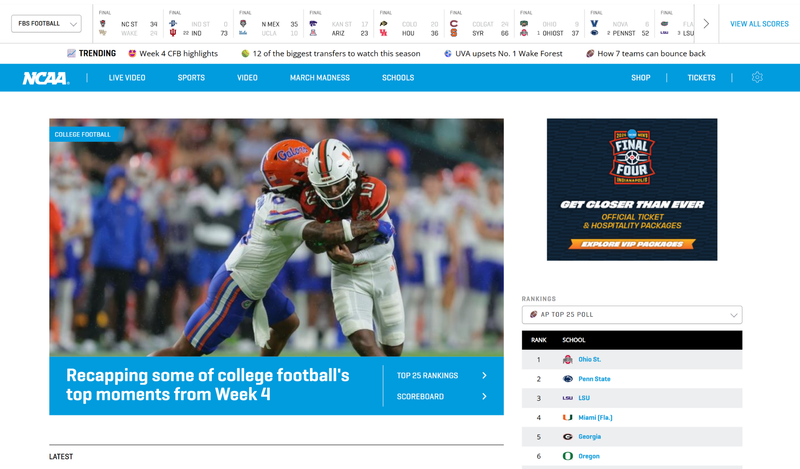This screenshot has height=469, width=800.
Task: Open Ohio St. in rankings
Action: [x=589, y=359]
